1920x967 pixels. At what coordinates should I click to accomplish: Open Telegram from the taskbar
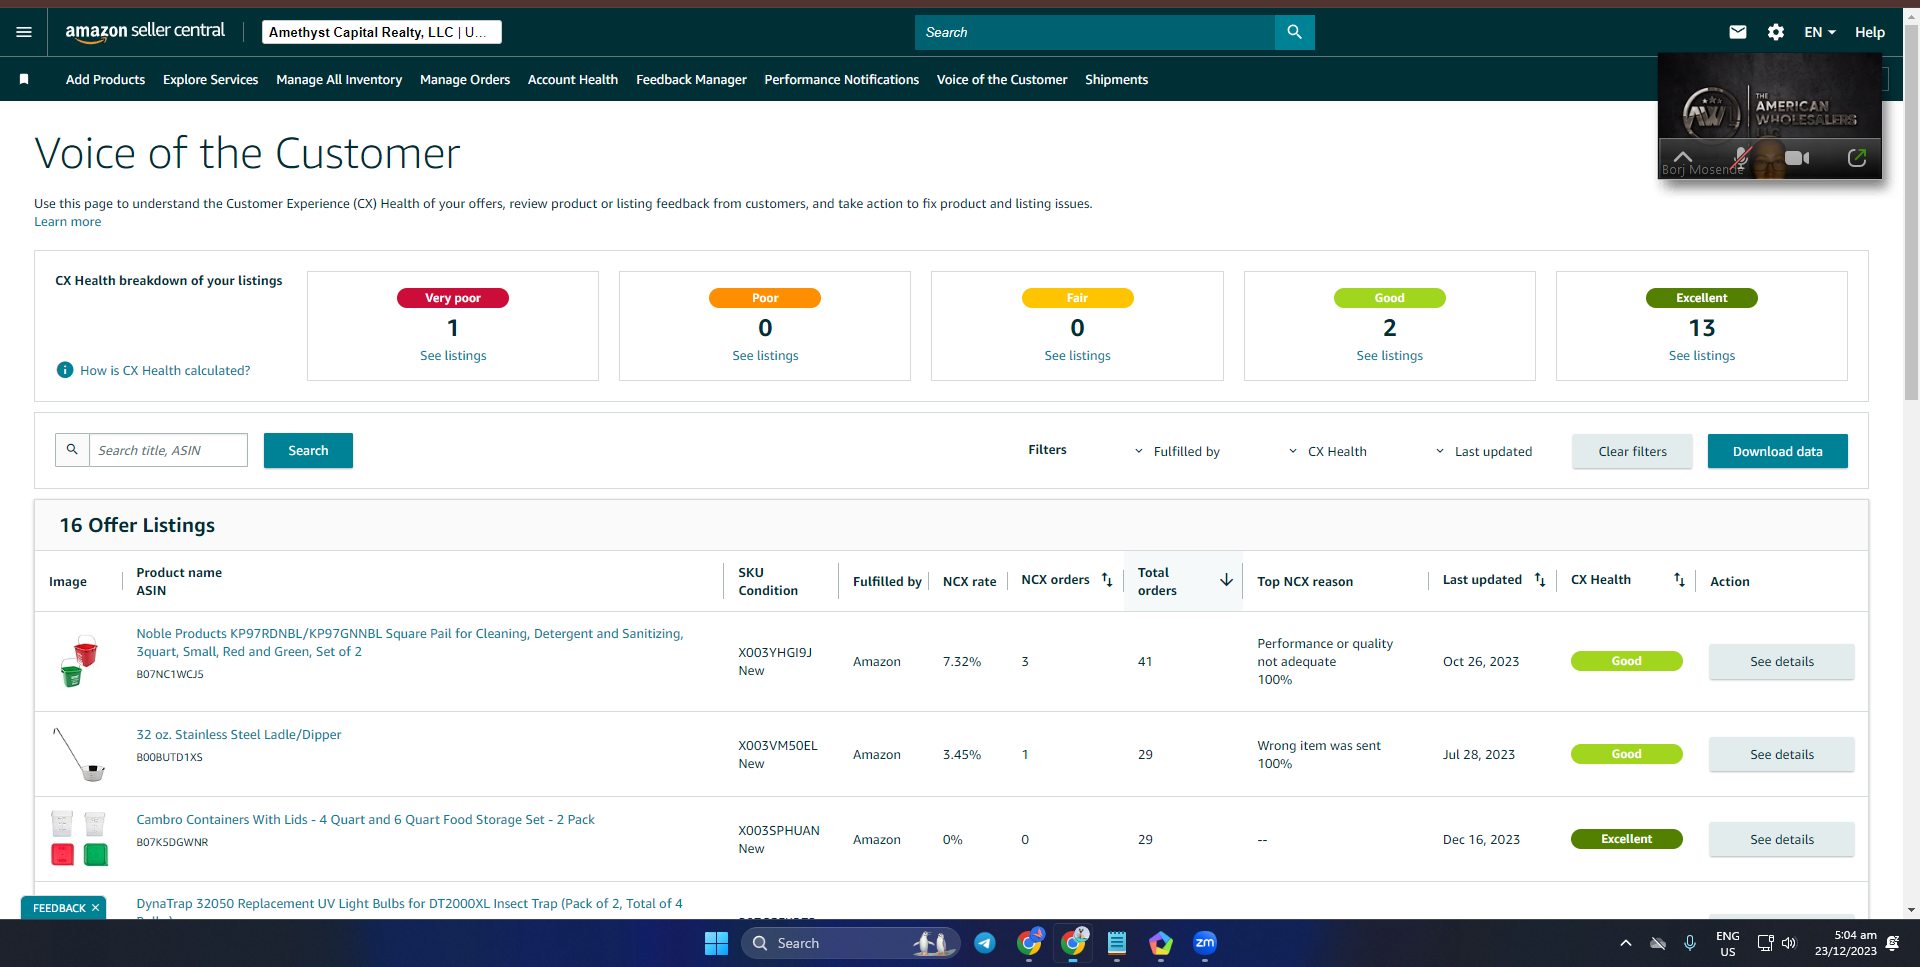[x=985, y=943]
